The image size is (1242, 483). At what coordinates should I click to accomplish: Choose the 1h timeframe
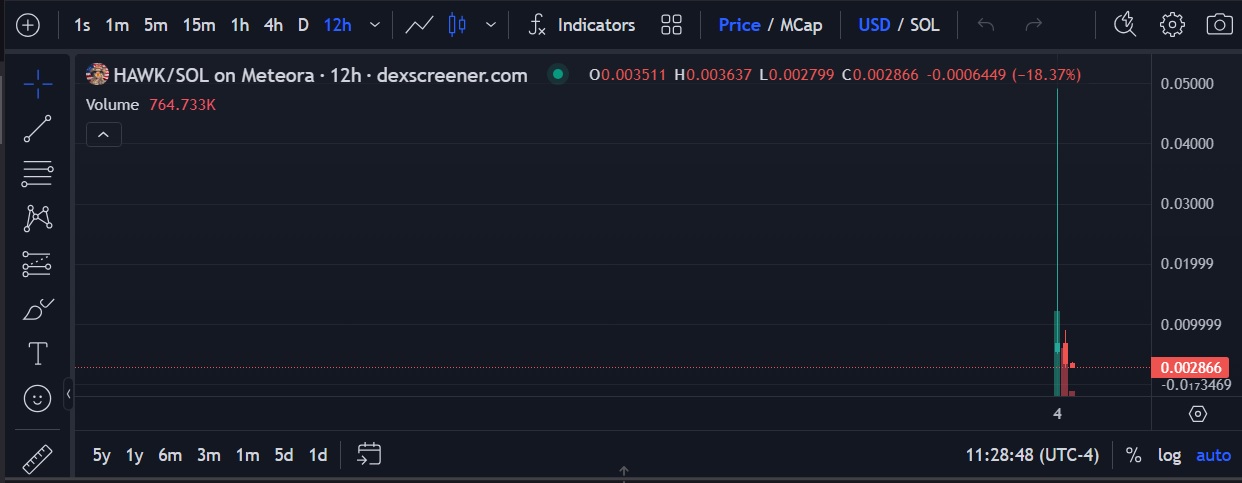point(240,25)
